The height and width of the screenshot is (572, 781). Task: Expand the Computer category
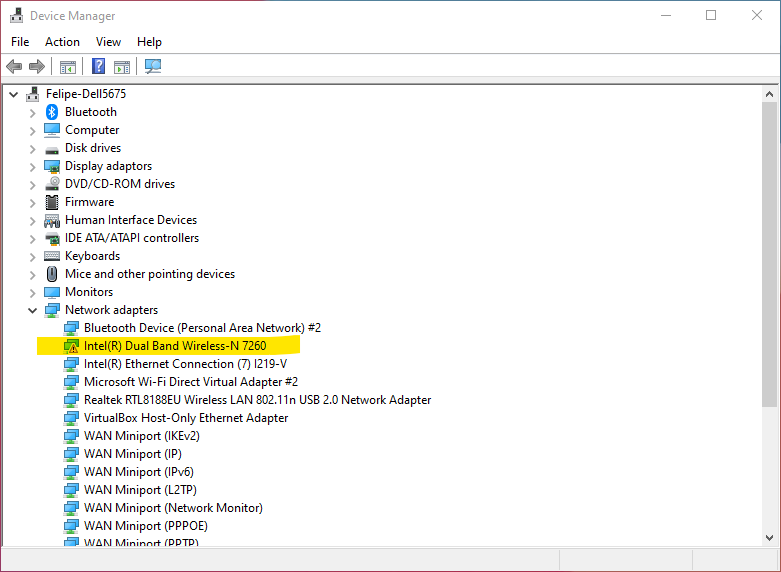[x=32, y=131]
